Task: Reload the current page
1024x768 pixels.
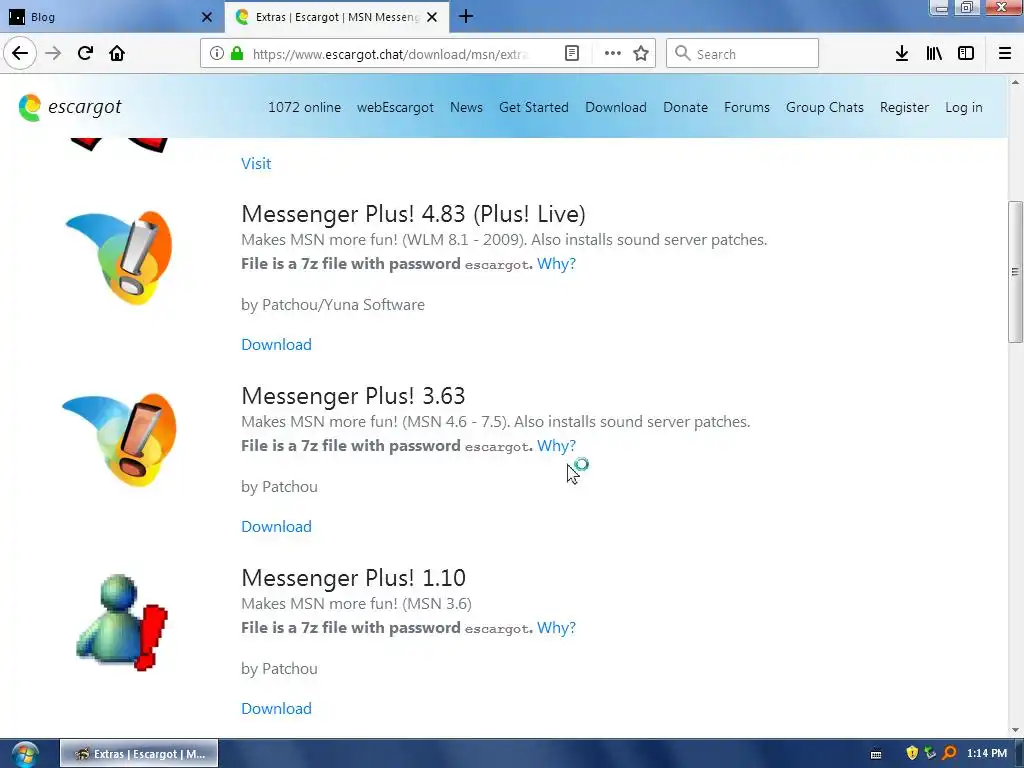Action: pyautogui.click(x=85, y=53)
